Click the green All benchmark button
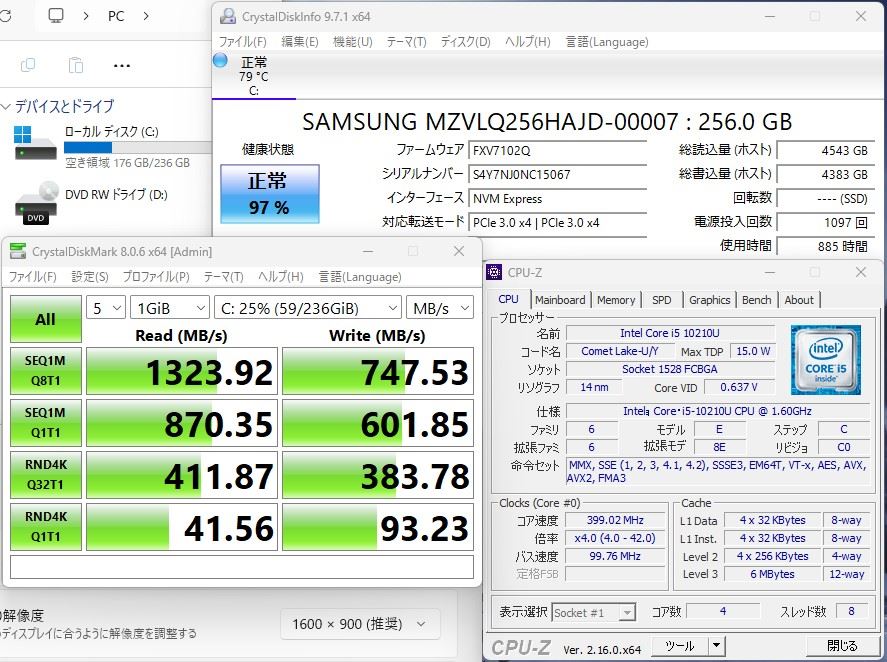Screen dimensions: 887x662 45,319
